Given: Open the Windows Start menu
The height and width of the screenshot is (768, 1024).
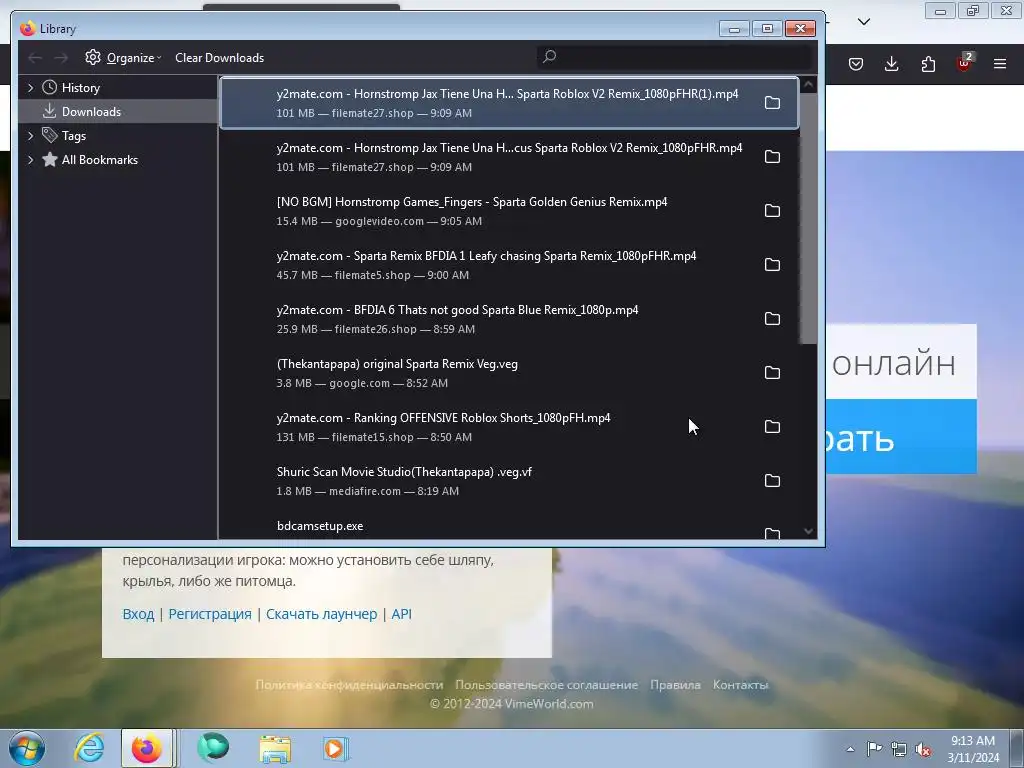Looking at the screenshot, I should click(x=27, y=748).
